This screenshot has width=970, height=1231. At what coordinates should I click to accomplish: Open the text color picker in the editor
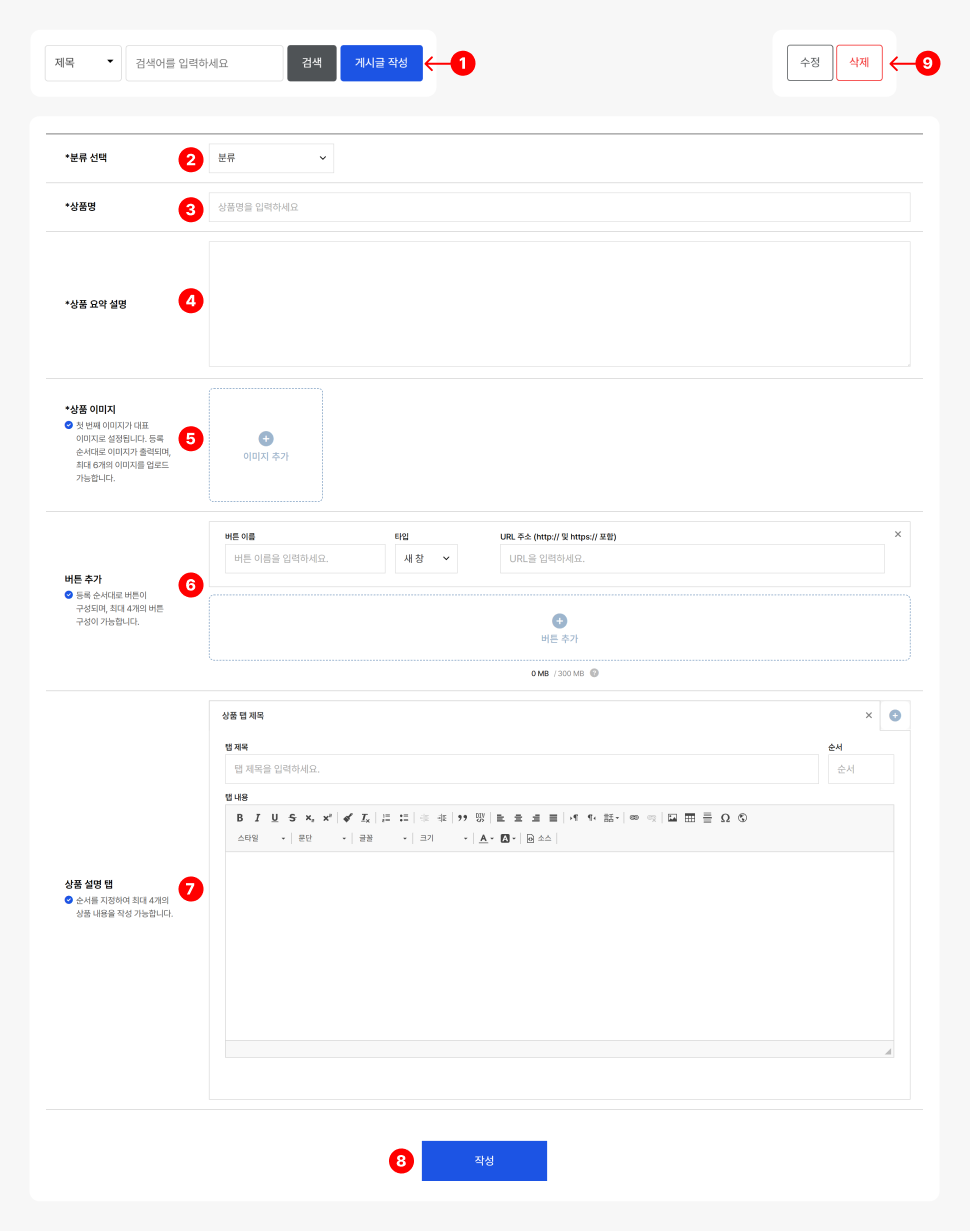click(485, 838)
